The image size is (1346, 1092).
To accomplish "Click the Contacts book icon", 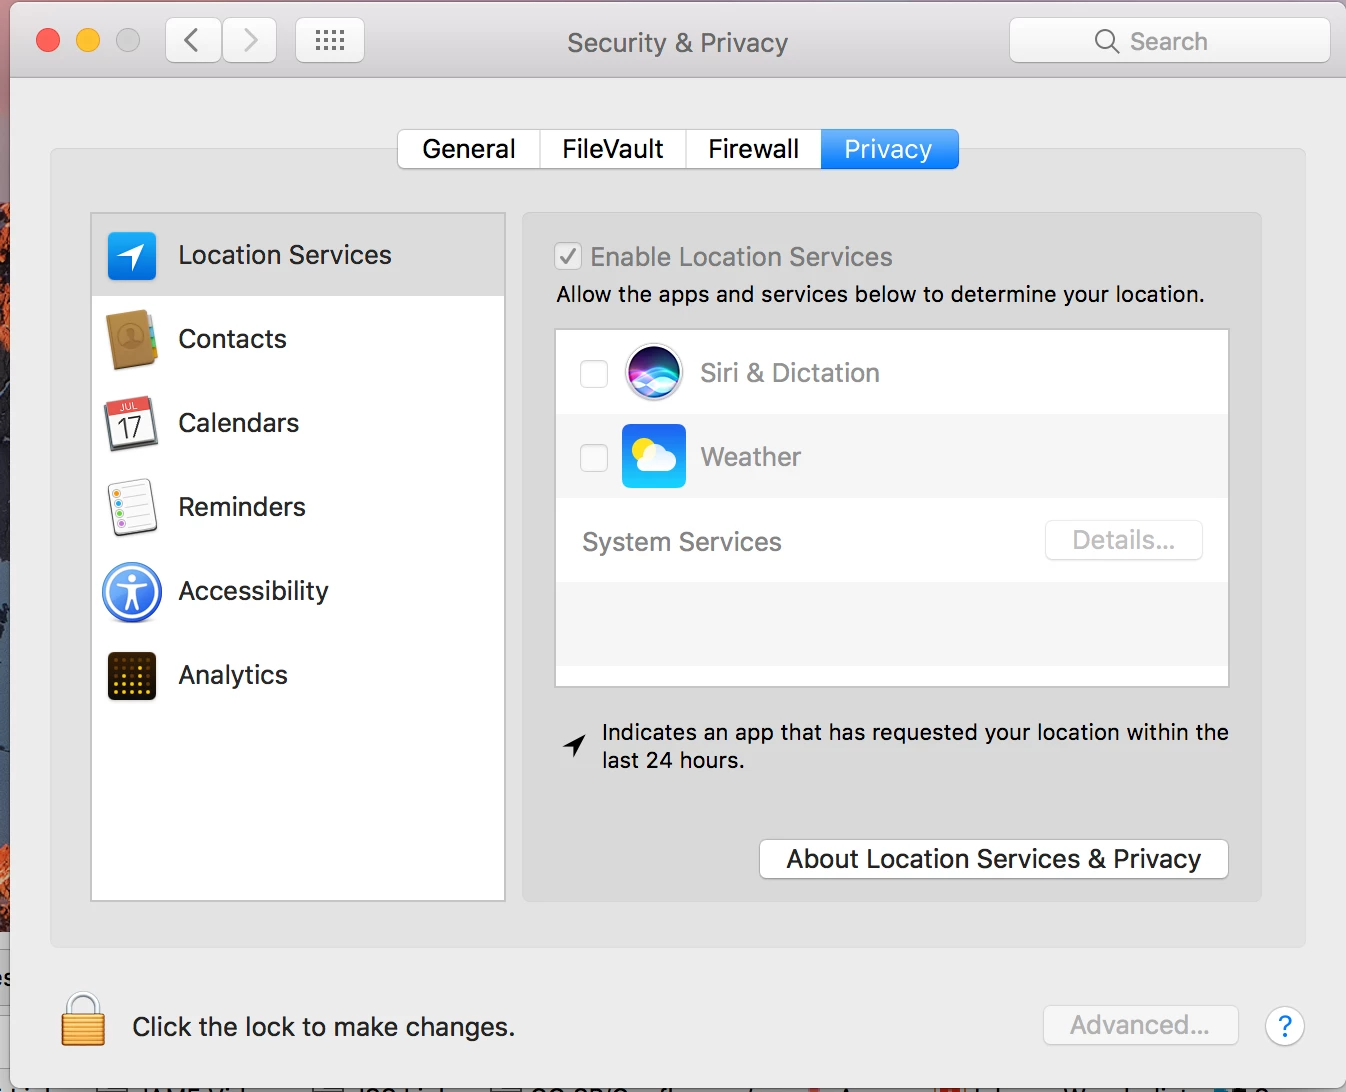I will [x=132, y=340].
